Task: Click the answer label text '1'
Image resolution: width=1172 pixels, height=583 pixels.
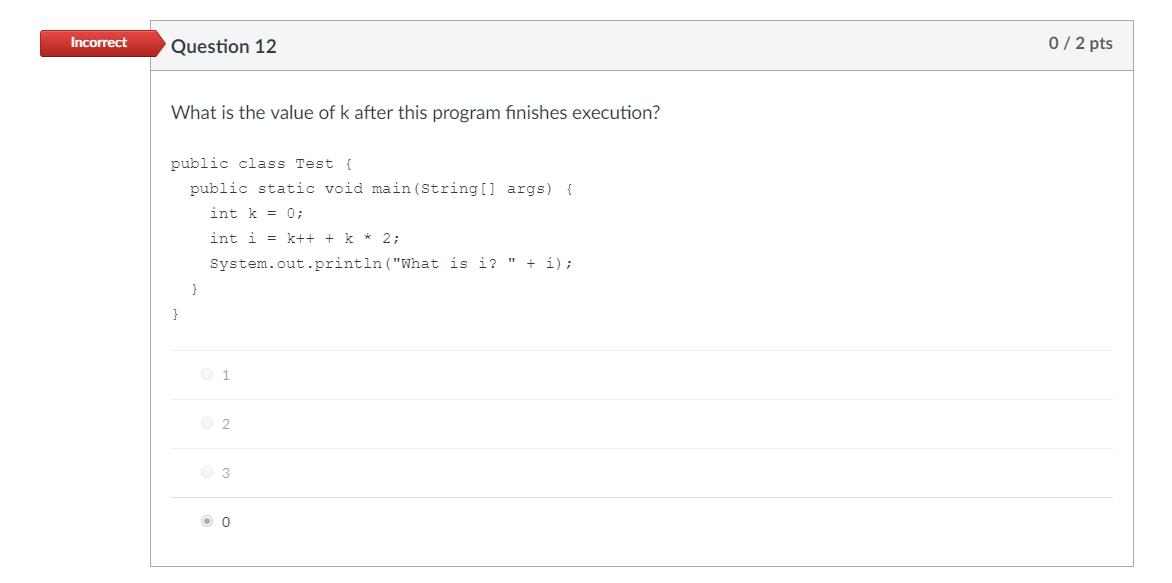Action: coord(226,376)
